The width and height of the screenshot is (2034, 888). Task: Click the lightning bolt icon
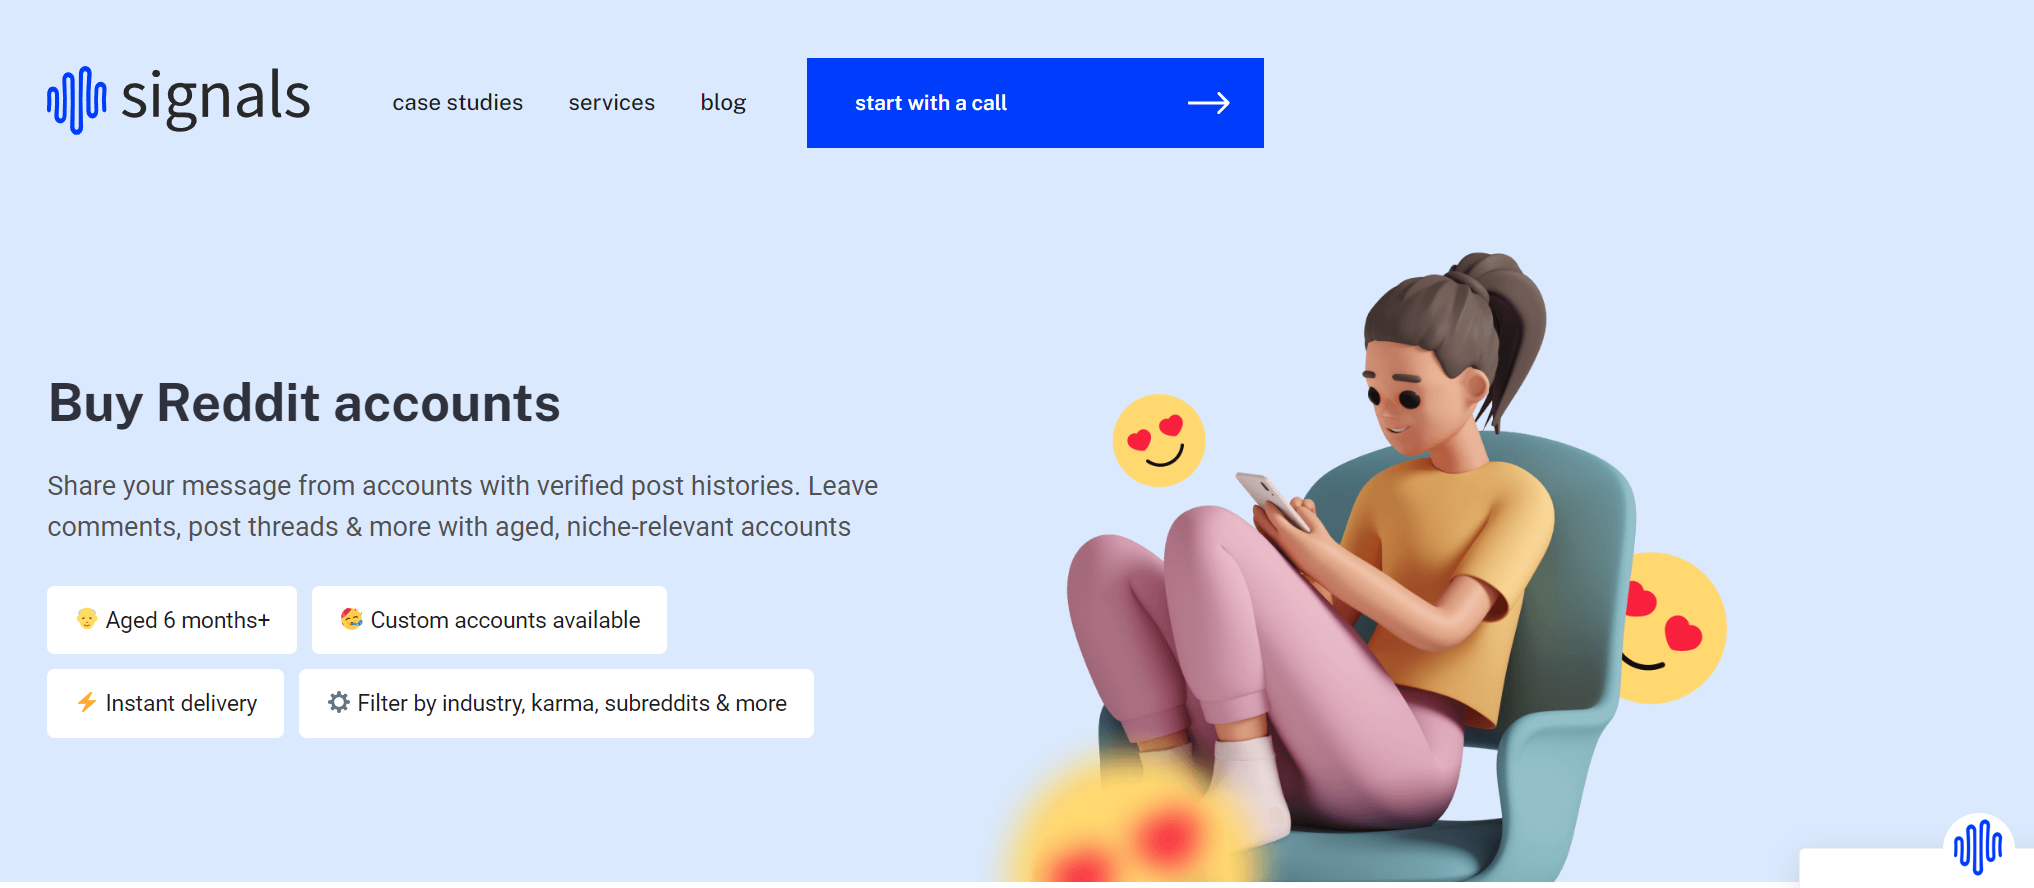87,702
